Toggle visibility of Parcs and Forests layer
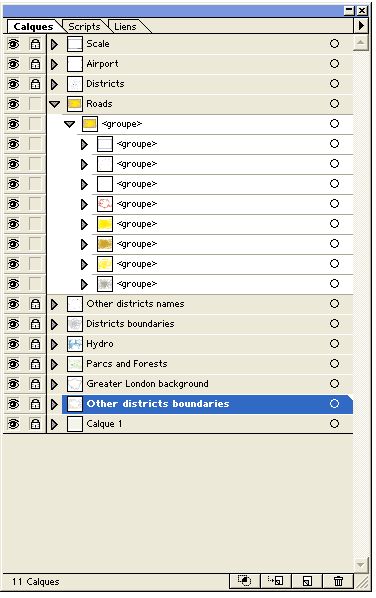The width and height of the screenshot is (376, 598). click(x=13, y=364)
